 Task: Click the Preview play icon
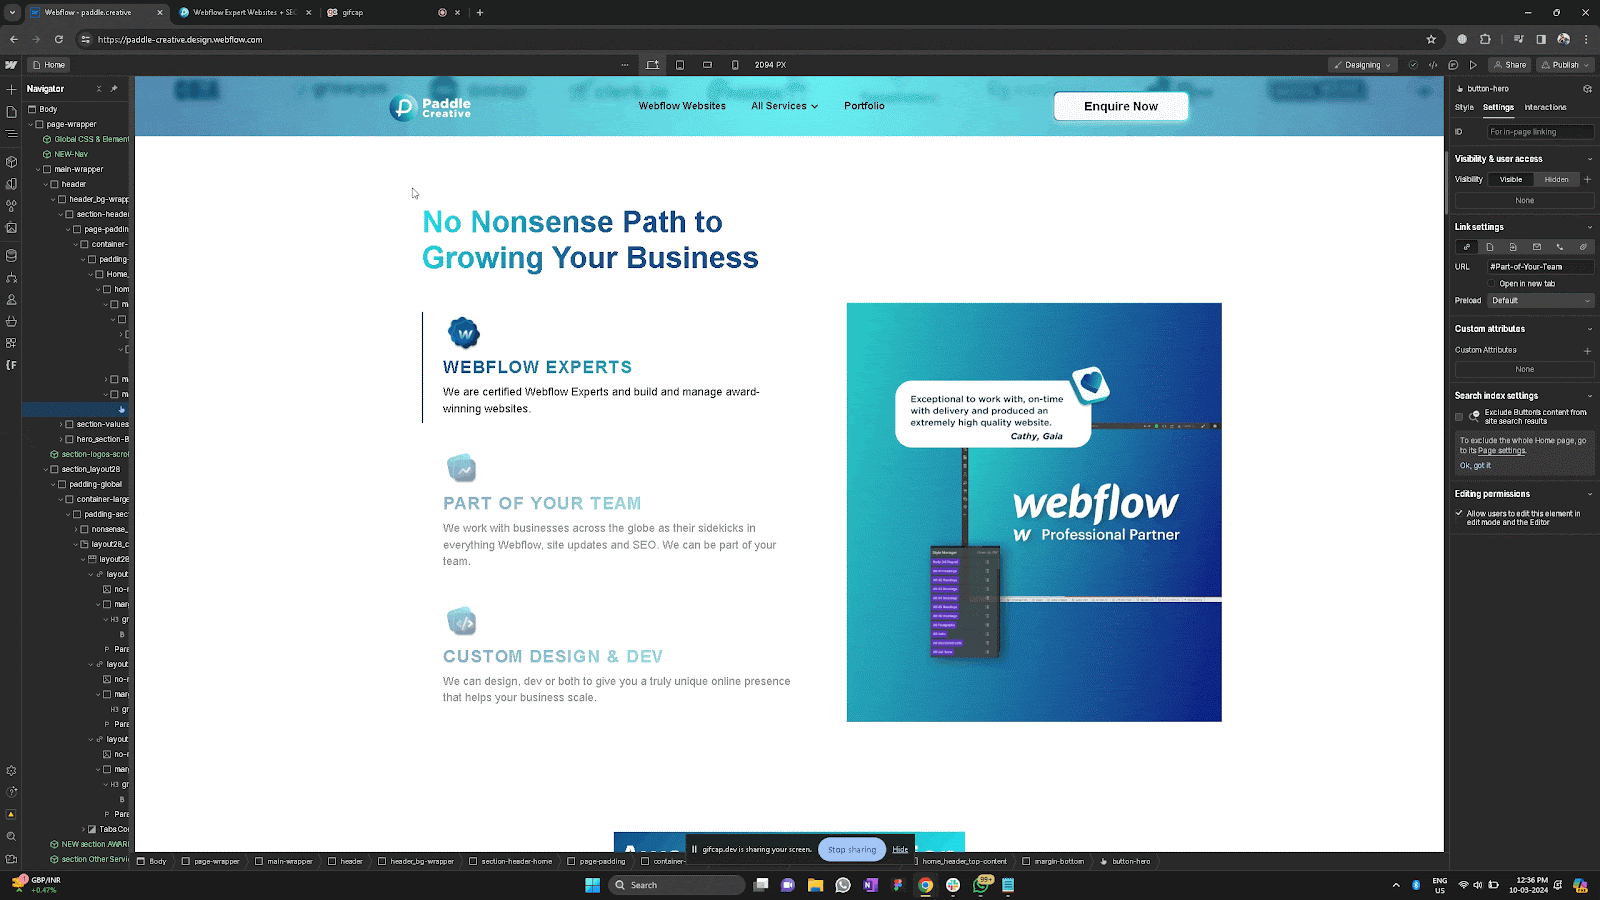click(x=1473, y=65)
